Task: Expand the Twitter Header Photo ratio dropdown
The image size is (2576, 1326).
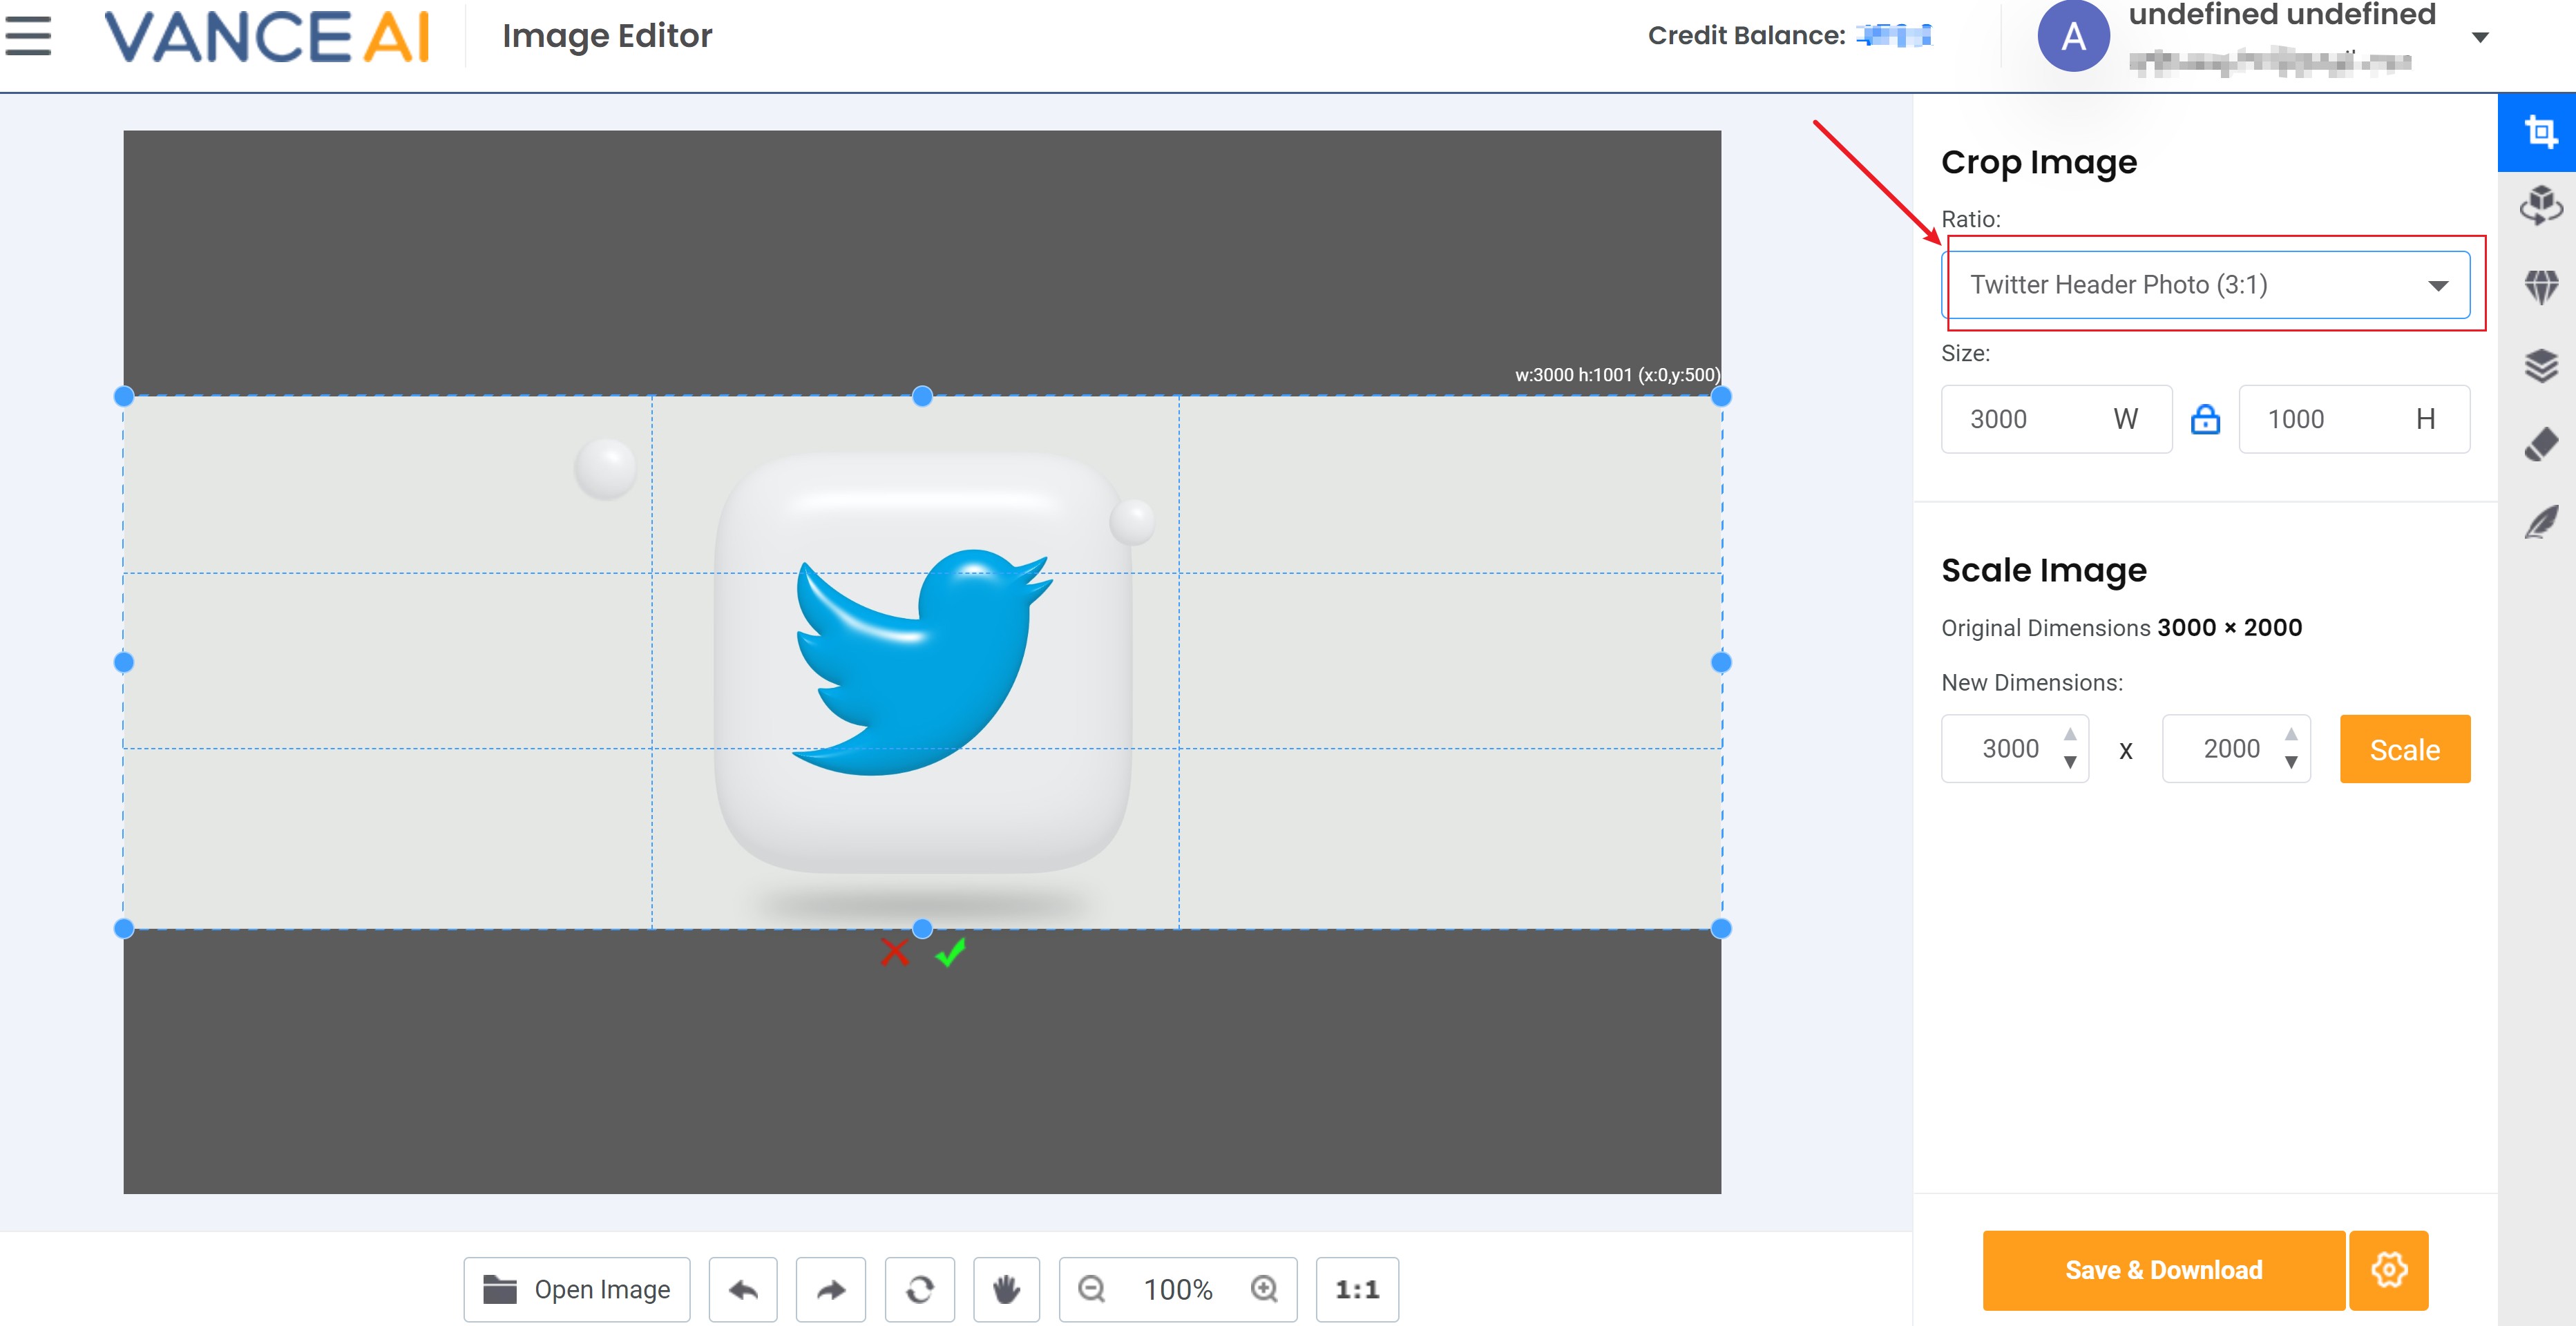Action: [2205, 285]
